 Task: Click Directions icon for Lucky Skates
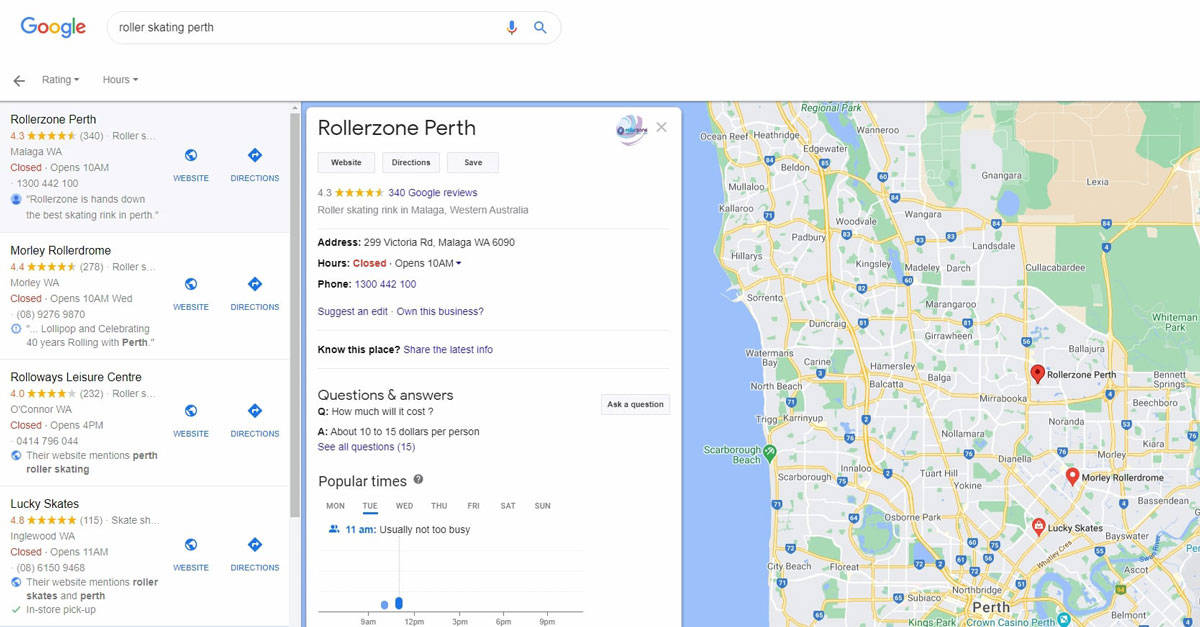[254, 545]
